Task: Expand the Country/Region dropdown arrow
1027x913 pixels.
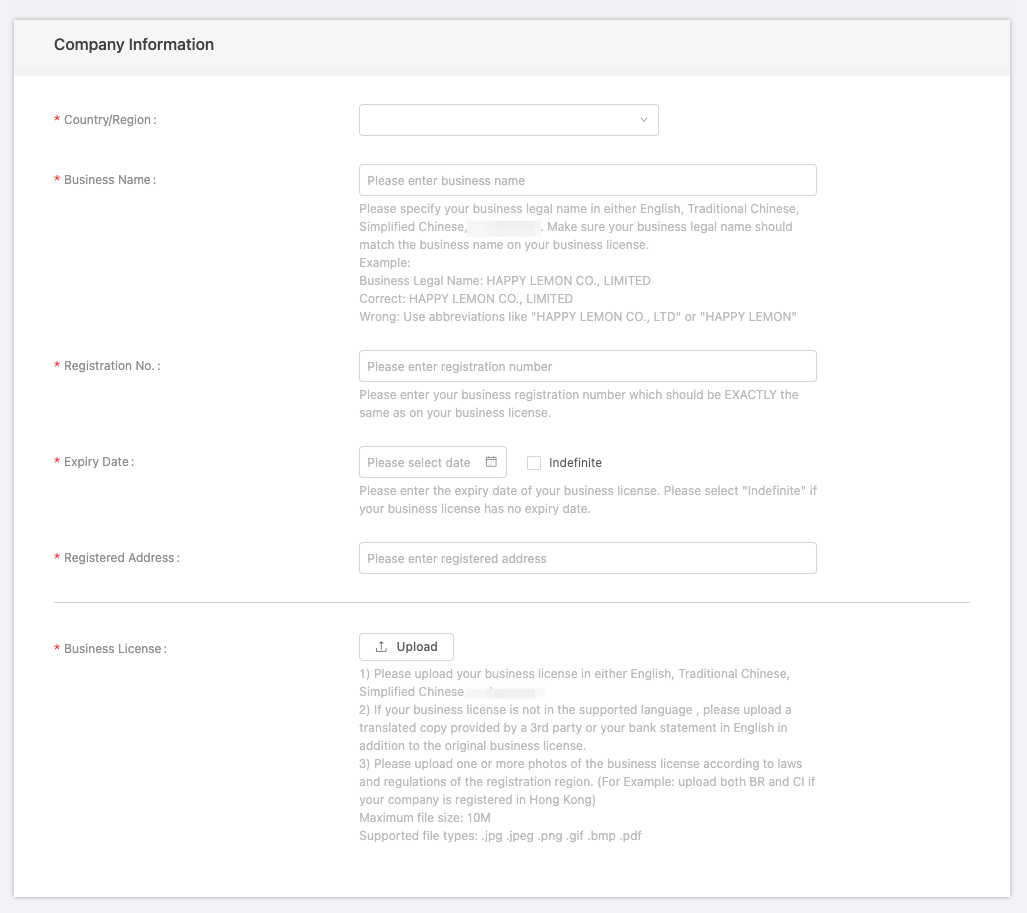Action: [643, 120]
